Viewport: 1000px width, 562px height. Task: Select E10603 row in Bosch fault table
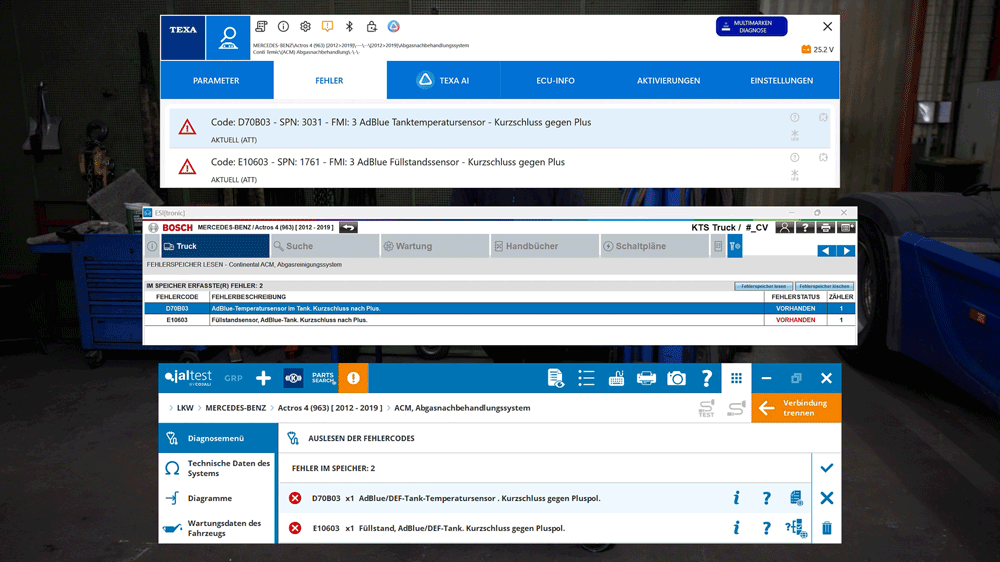pyautogui.click(x=499, y=320)
